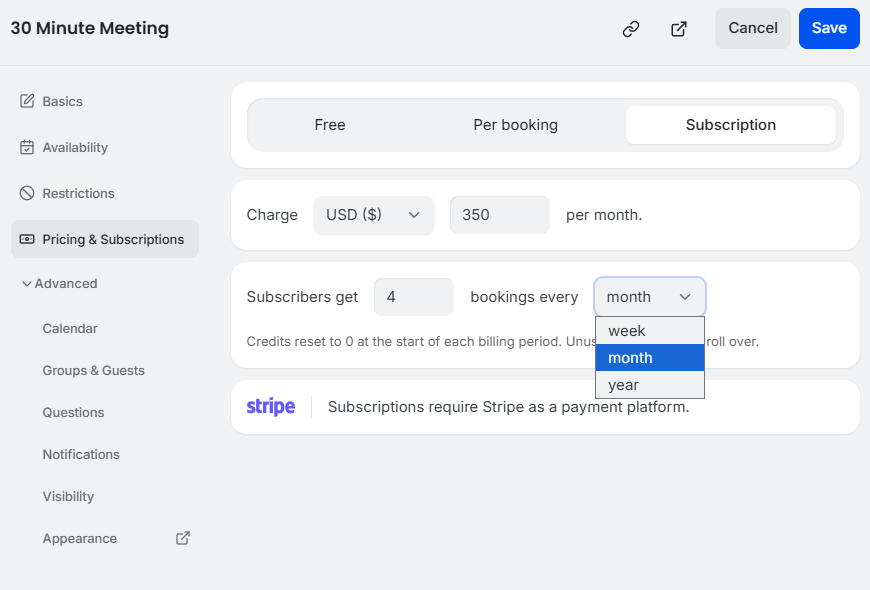Save the meeting settings
Viewport: 870px width, 590px height.
click(x=829, y=28)
